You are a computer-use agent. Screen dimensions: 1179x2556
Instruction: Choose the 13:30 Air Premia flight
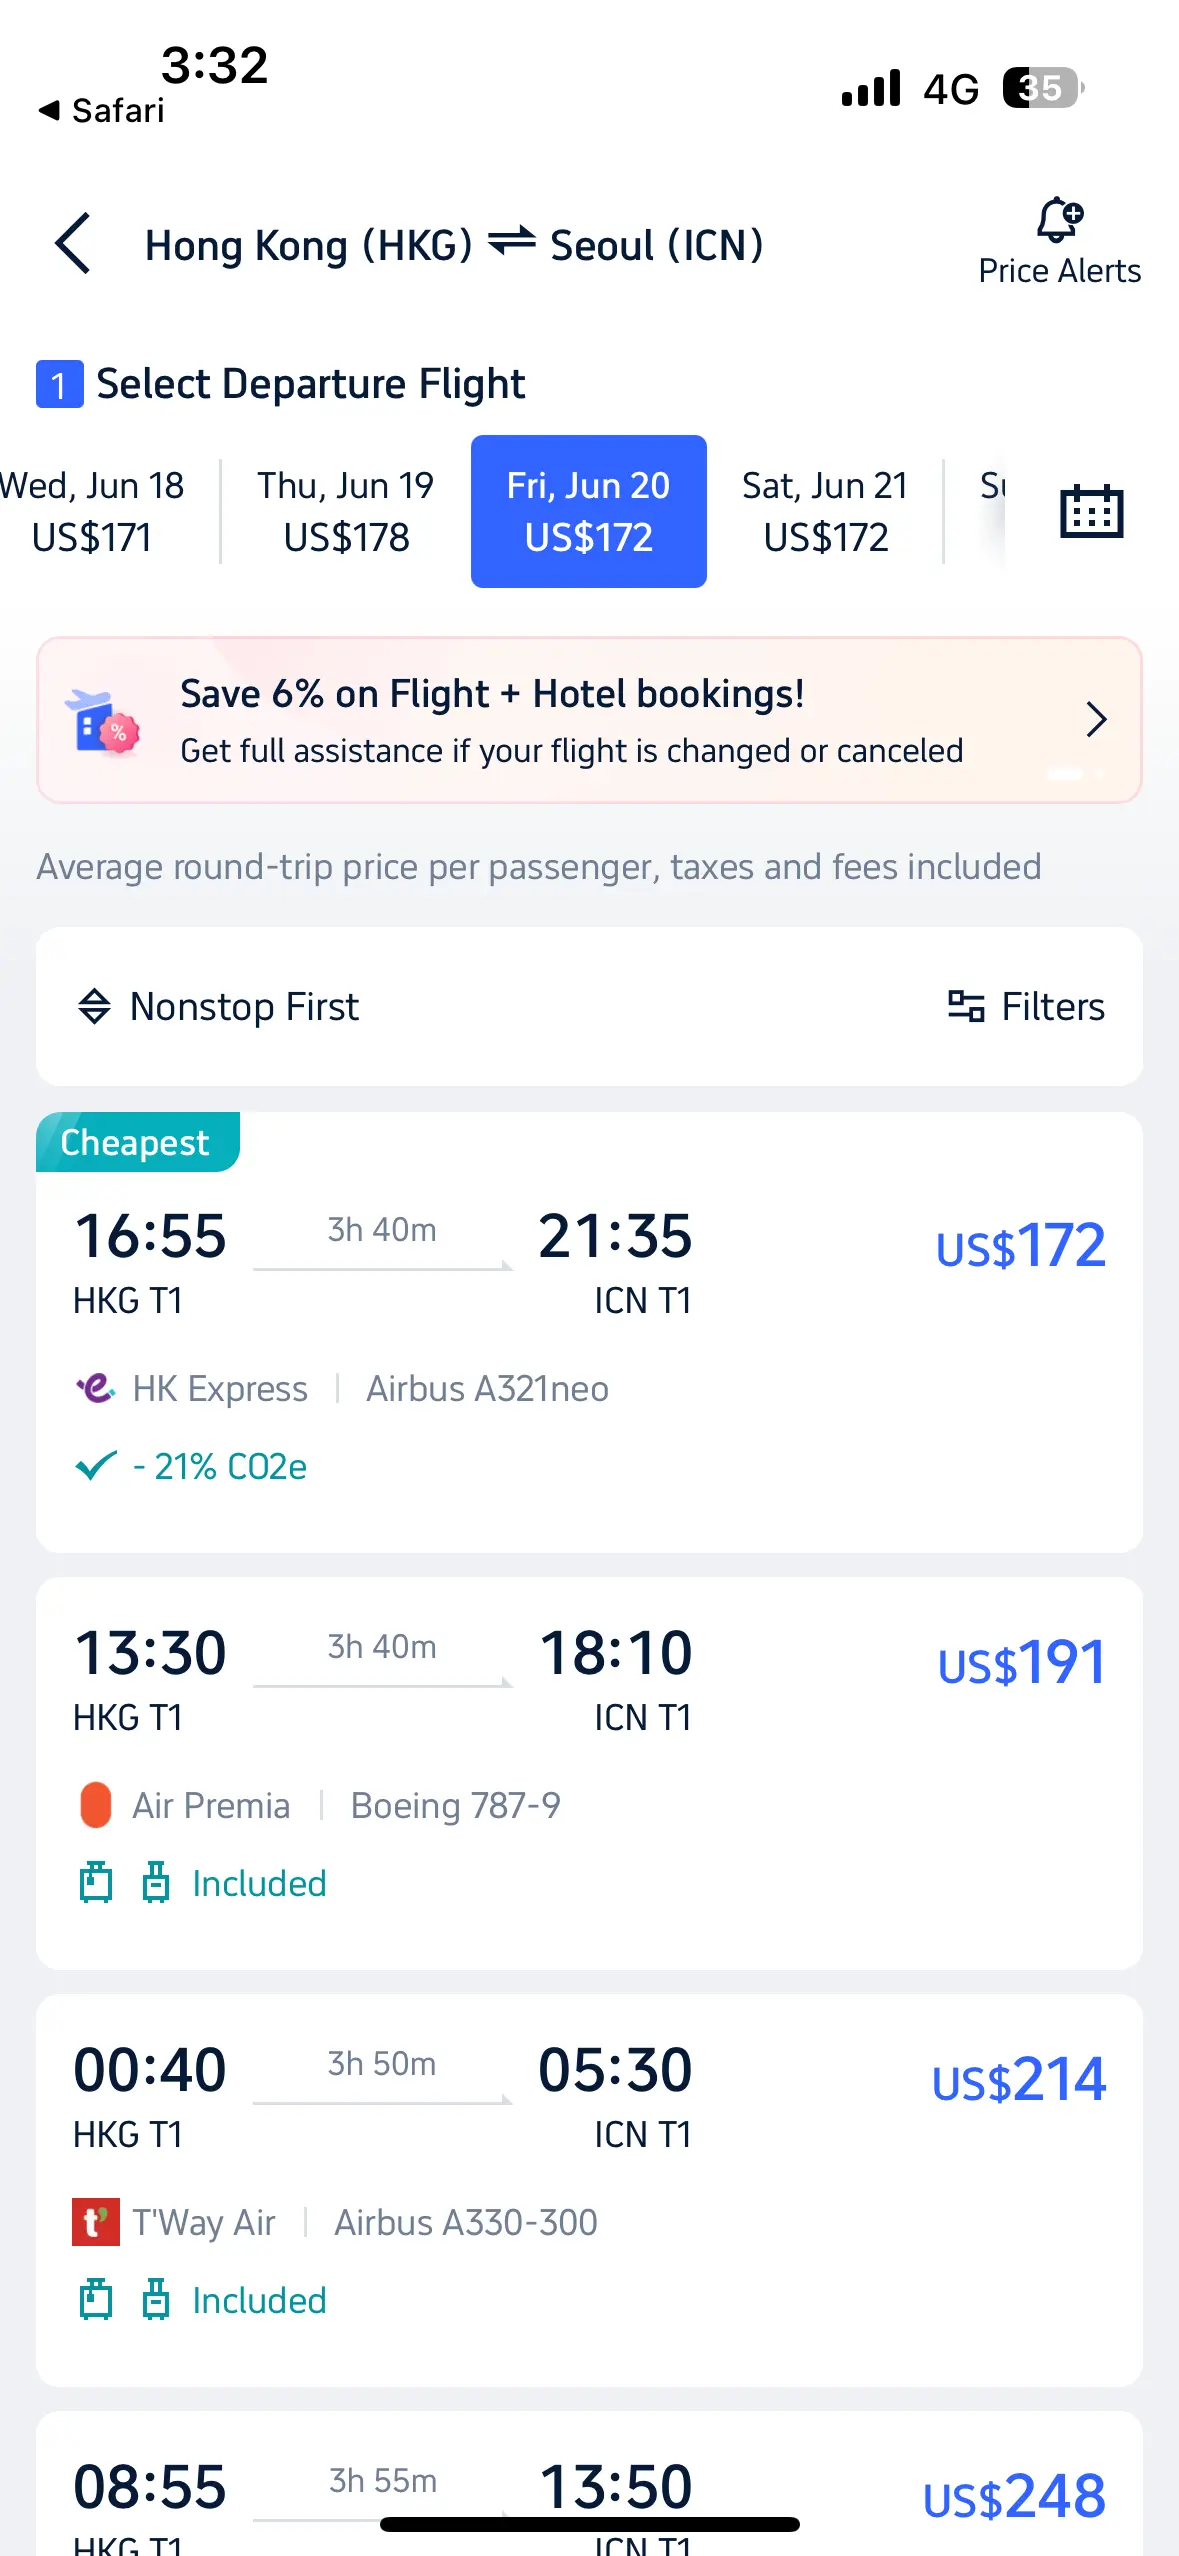(x=589, y=1773)
